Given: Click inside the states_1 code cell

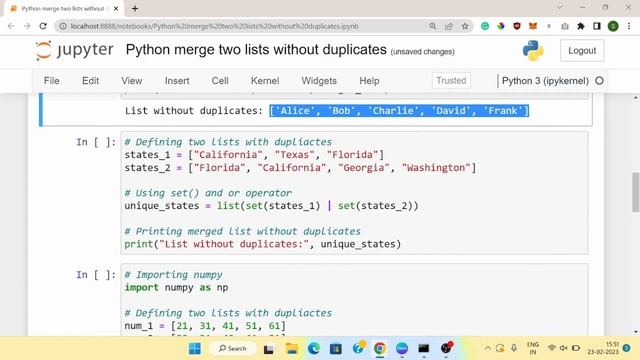Looking at the screenshot, I should (x=354, y=193).
